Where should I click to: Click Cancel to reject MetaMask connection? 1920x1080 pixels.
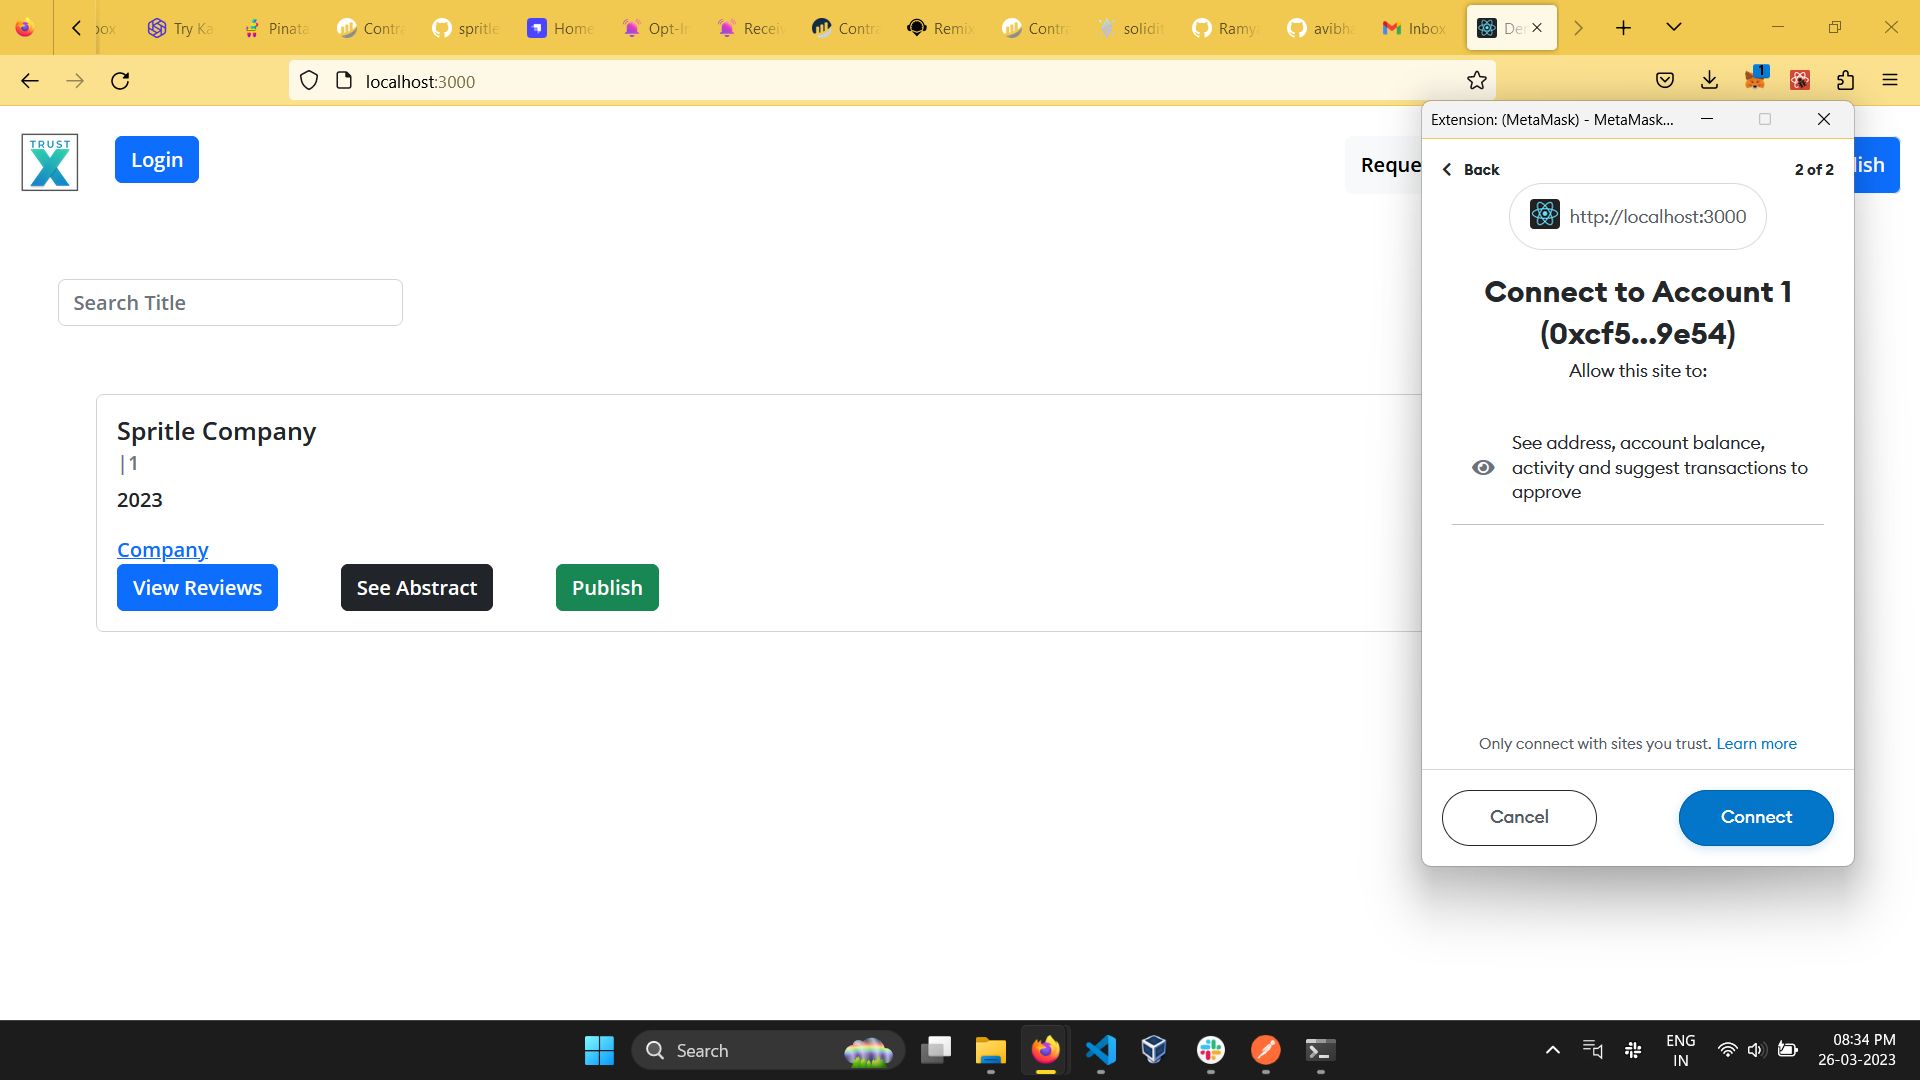pyautogui.click(x=1519, y=818)
